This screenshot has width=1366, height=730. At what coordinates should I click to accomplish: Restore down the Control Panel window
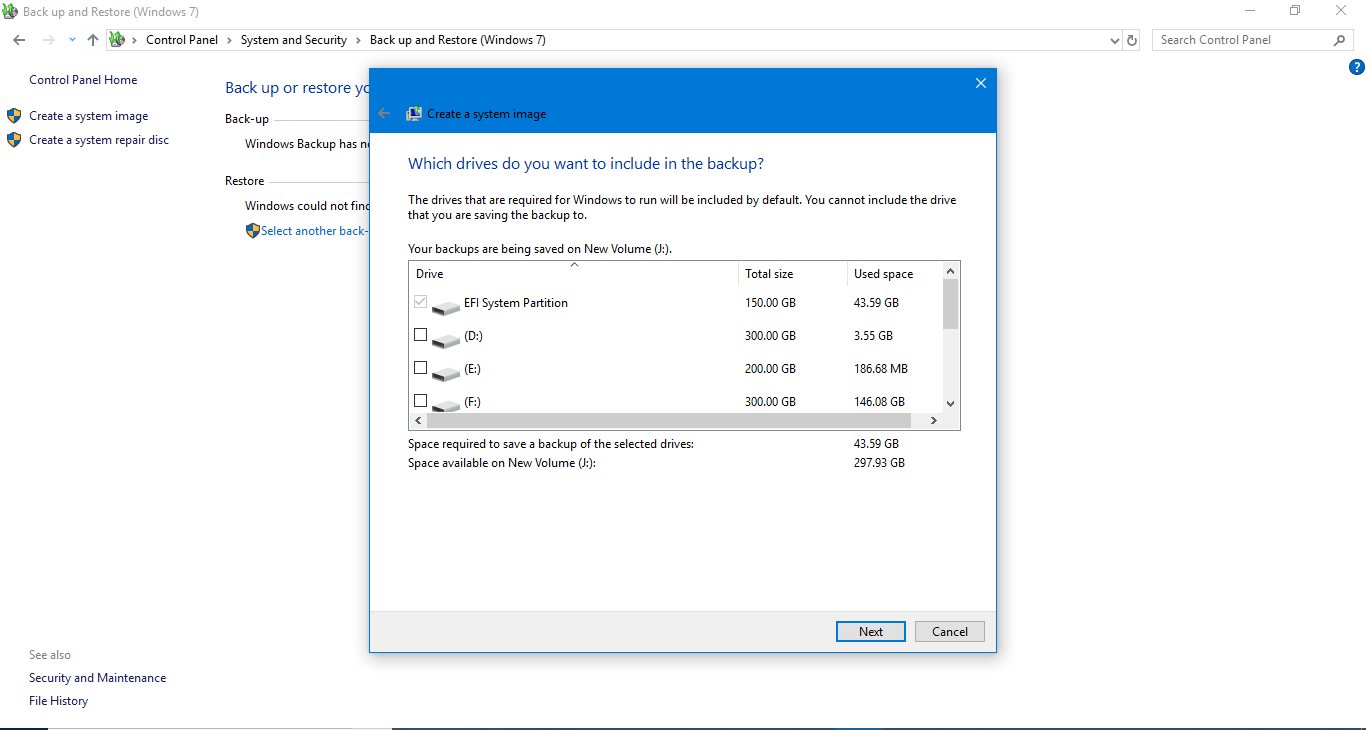pos(1295,11)
